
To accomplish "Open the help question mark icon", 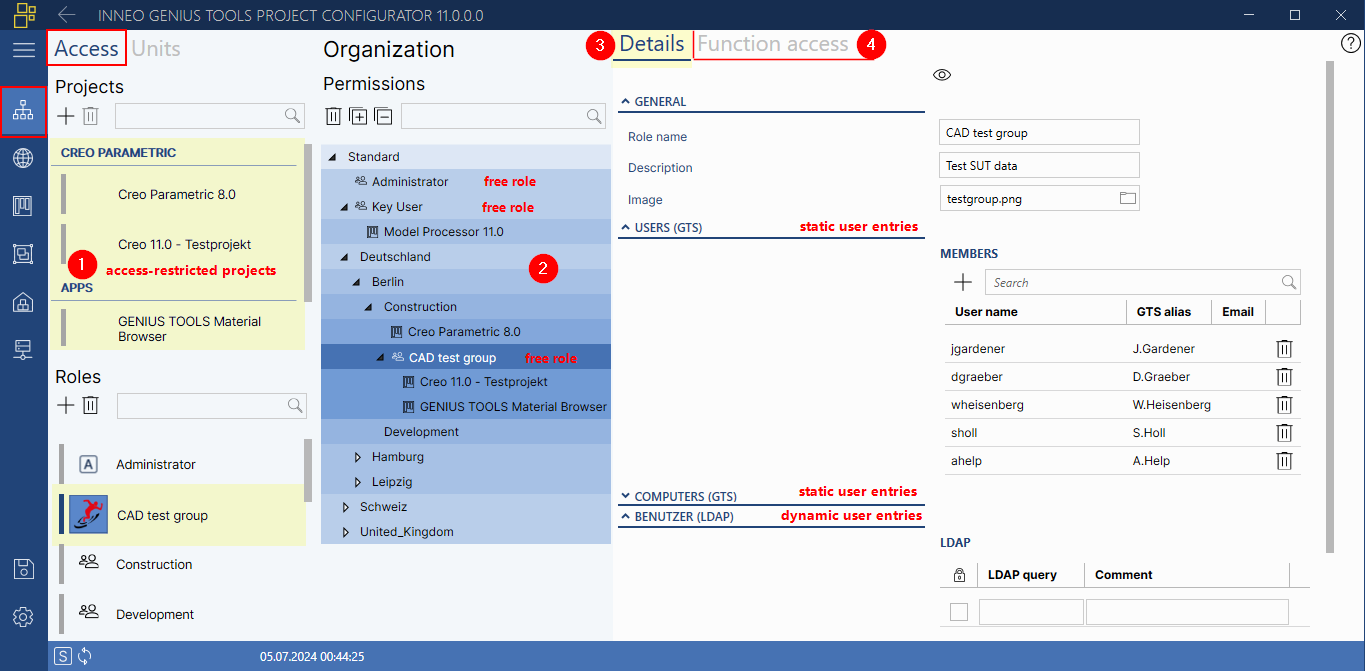I will click(x=1350, y=43).
